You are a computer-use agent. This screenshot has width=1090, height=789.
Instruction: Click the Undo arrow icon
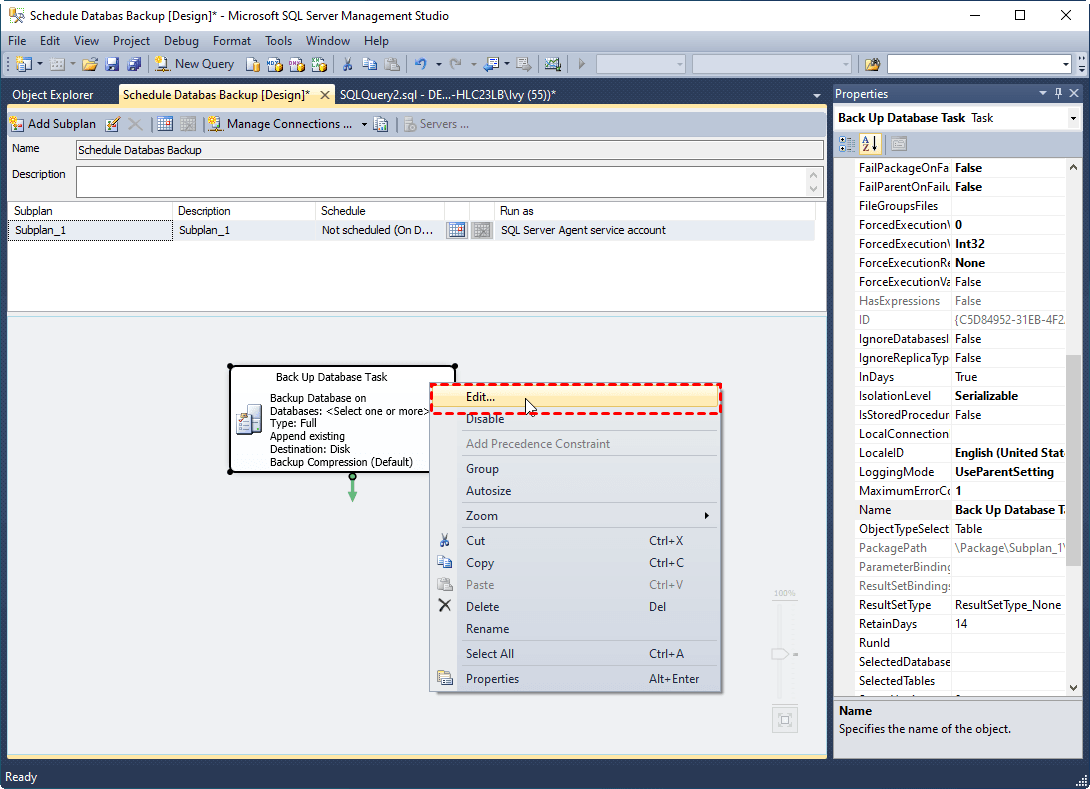coord(421,64)
